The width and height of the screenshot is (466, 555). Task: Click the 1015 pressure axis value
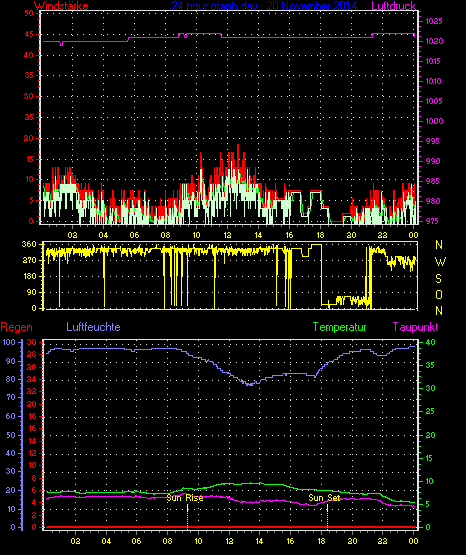point(433,61)
